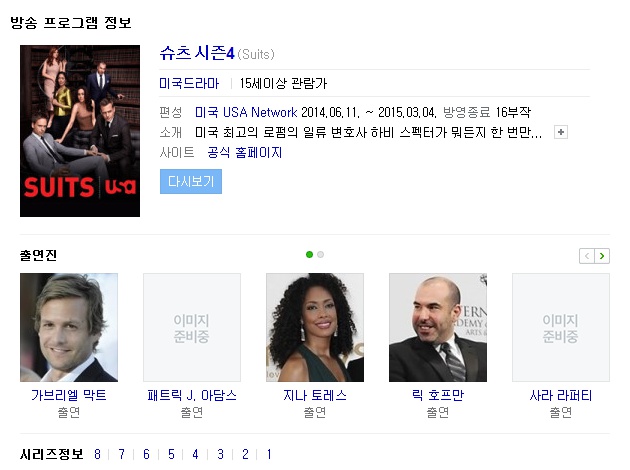Go to previous cast page arrow
The image size is (630, 470).
pos(587,256)
